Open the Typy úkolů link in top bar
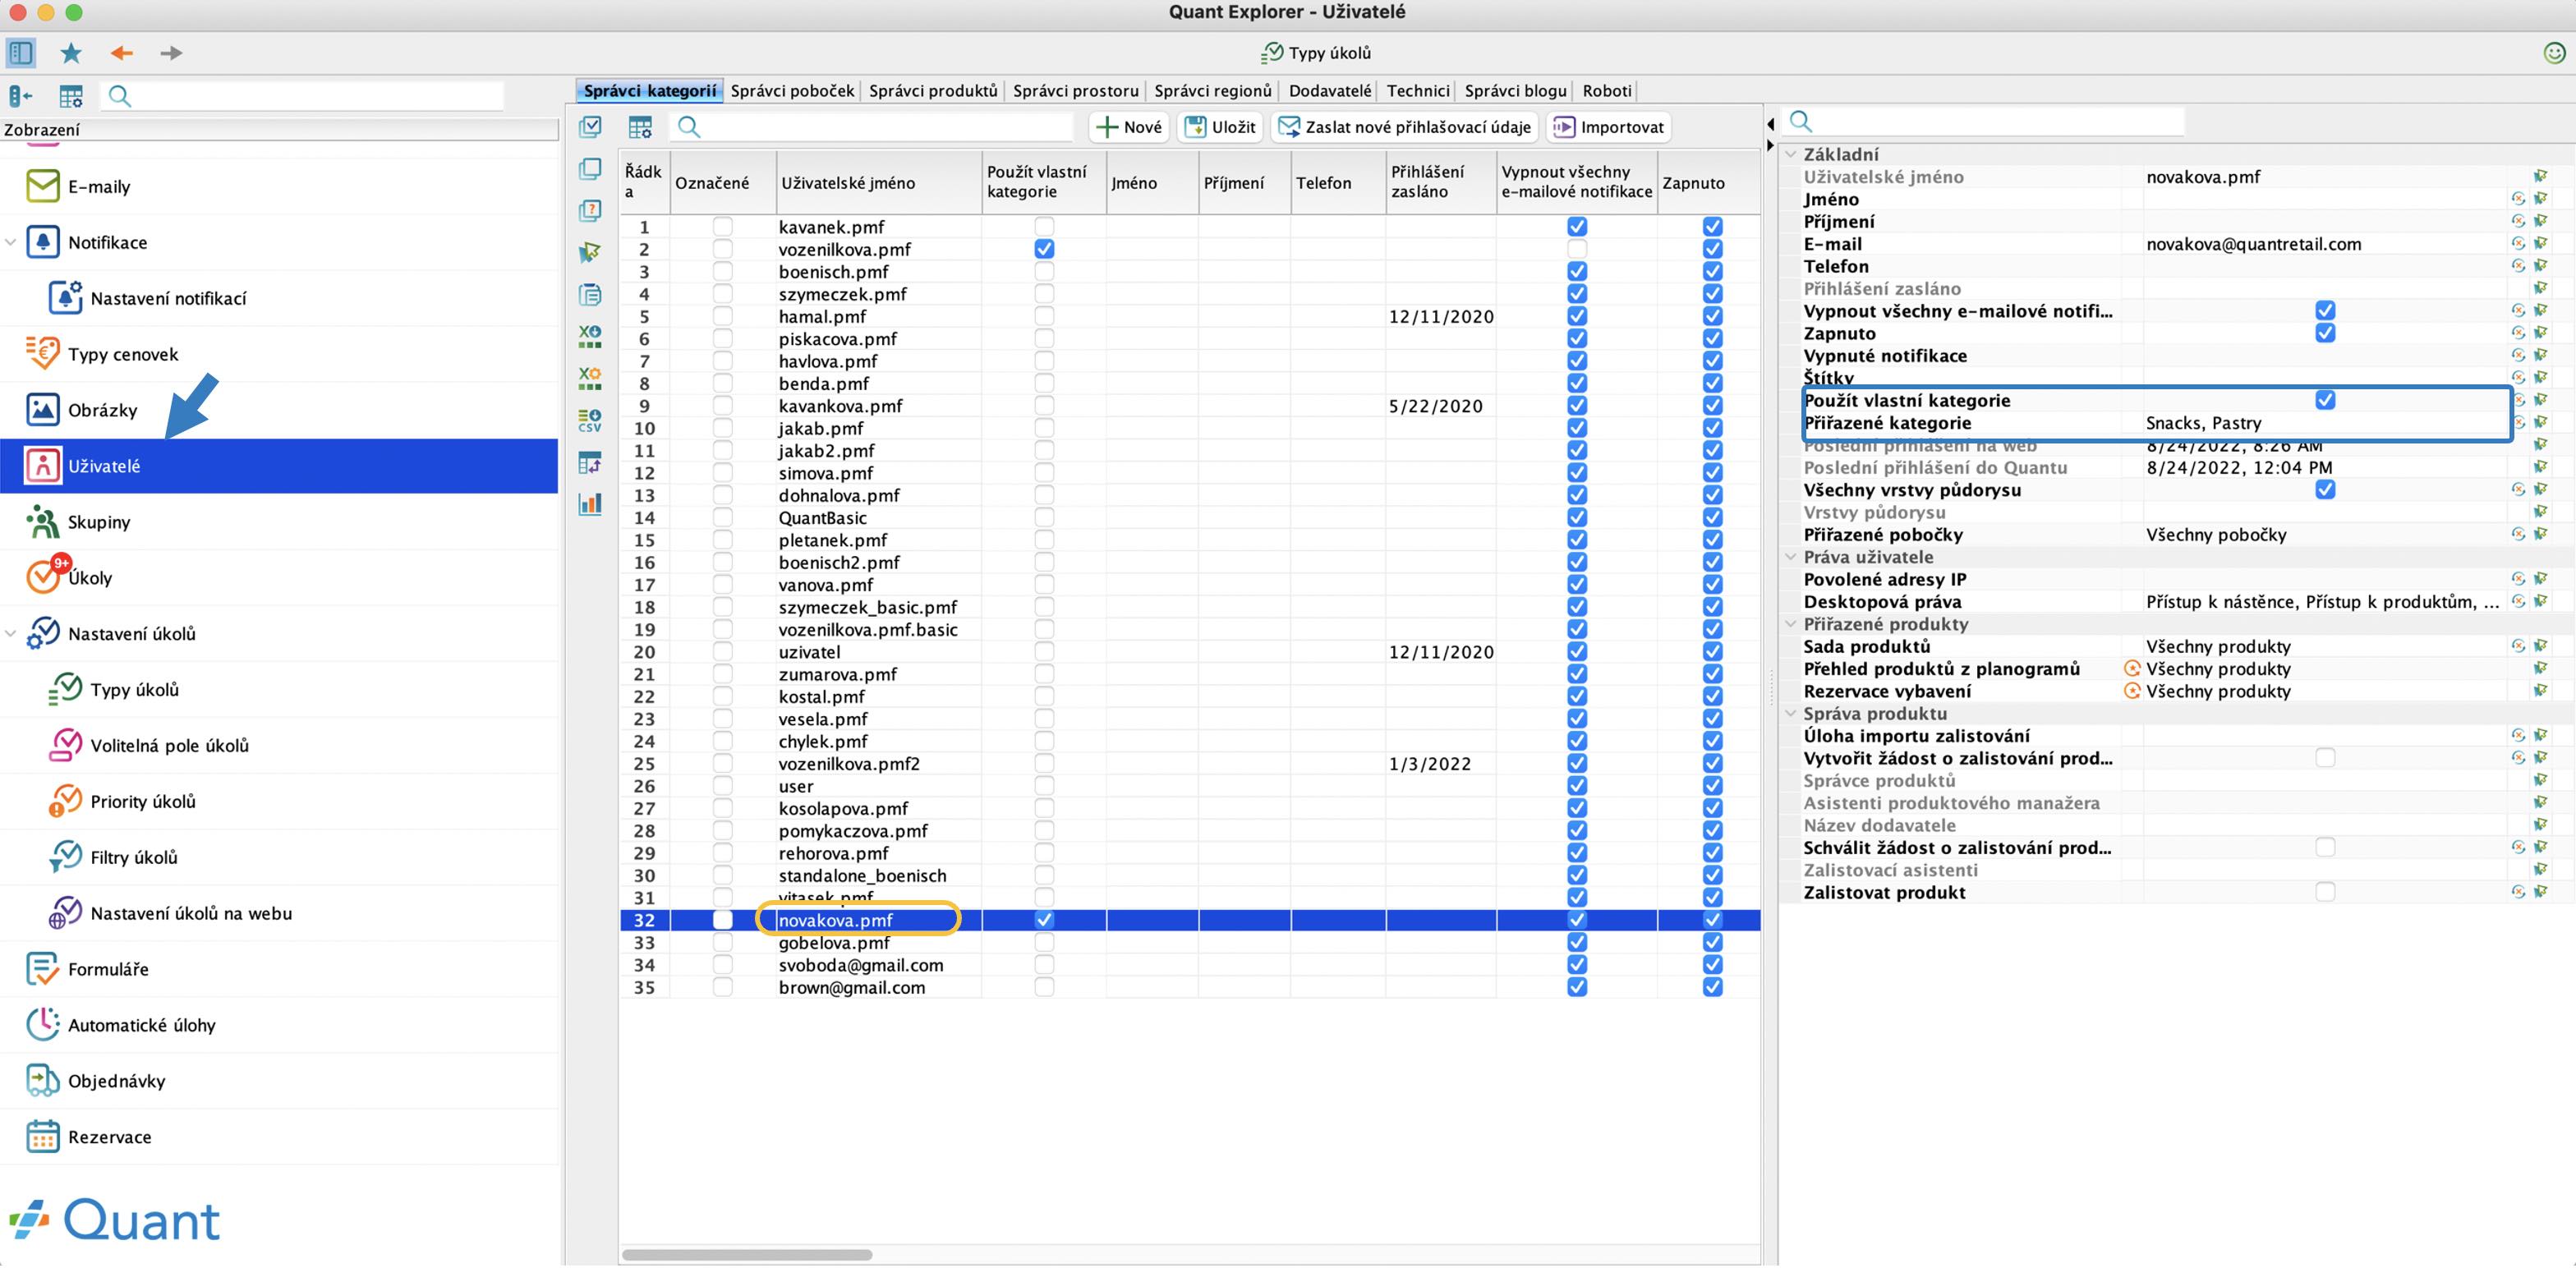Image resolution: width=2576 pixels, height=1268 pixels. (x=1317, y=52)
